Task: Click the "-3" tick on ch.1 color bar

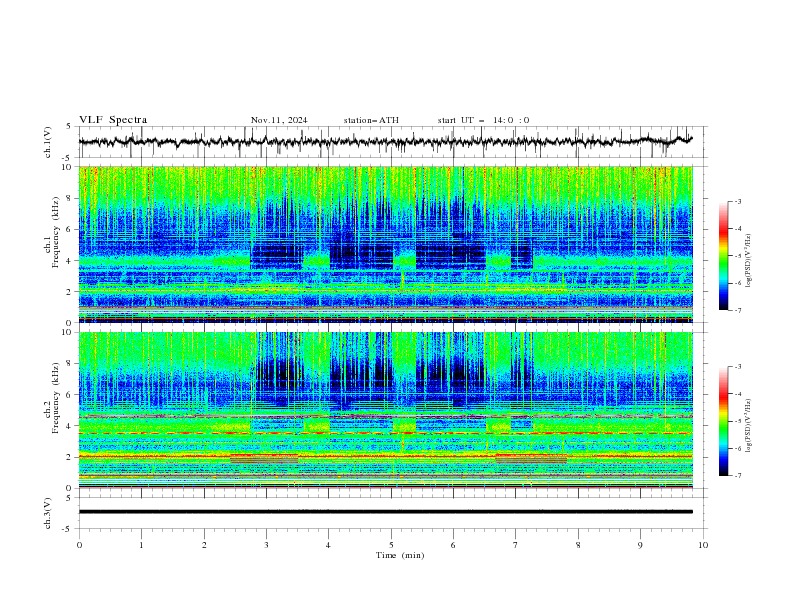Action: [737, 201]
